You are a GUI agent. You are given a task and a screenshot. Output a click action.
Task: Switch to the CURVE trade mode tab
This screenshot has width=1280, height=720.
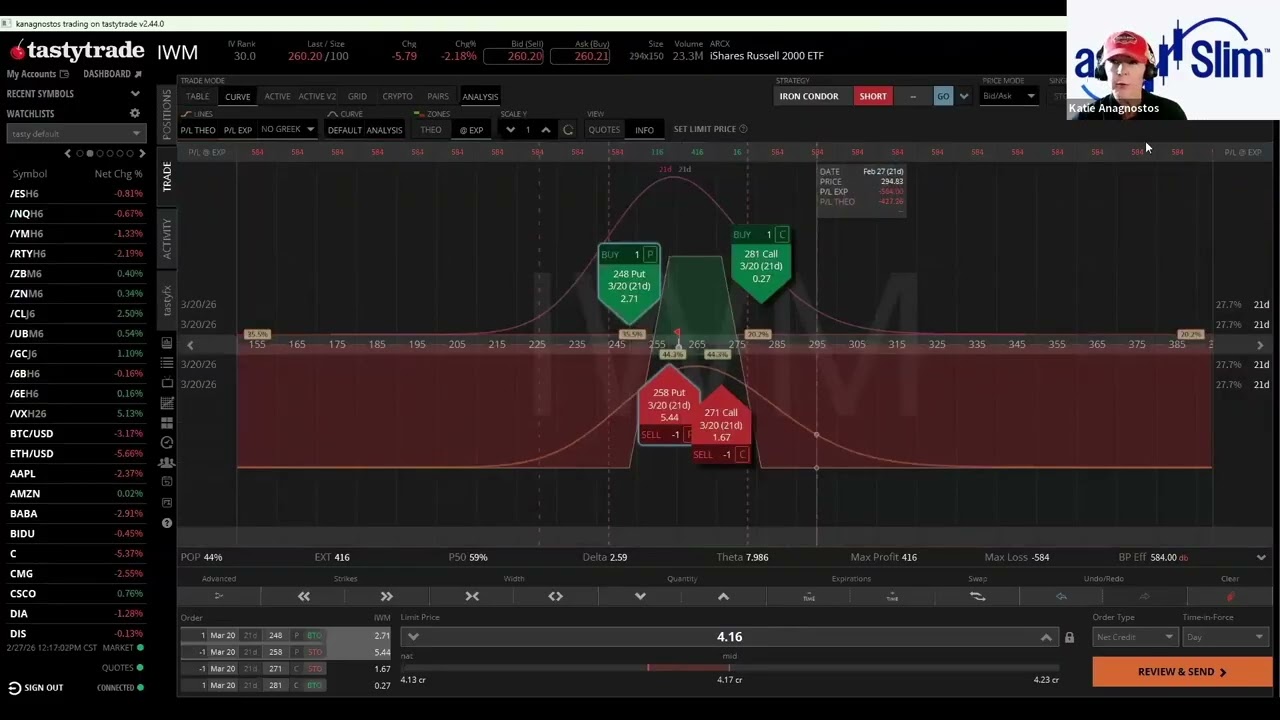point(237,96)
